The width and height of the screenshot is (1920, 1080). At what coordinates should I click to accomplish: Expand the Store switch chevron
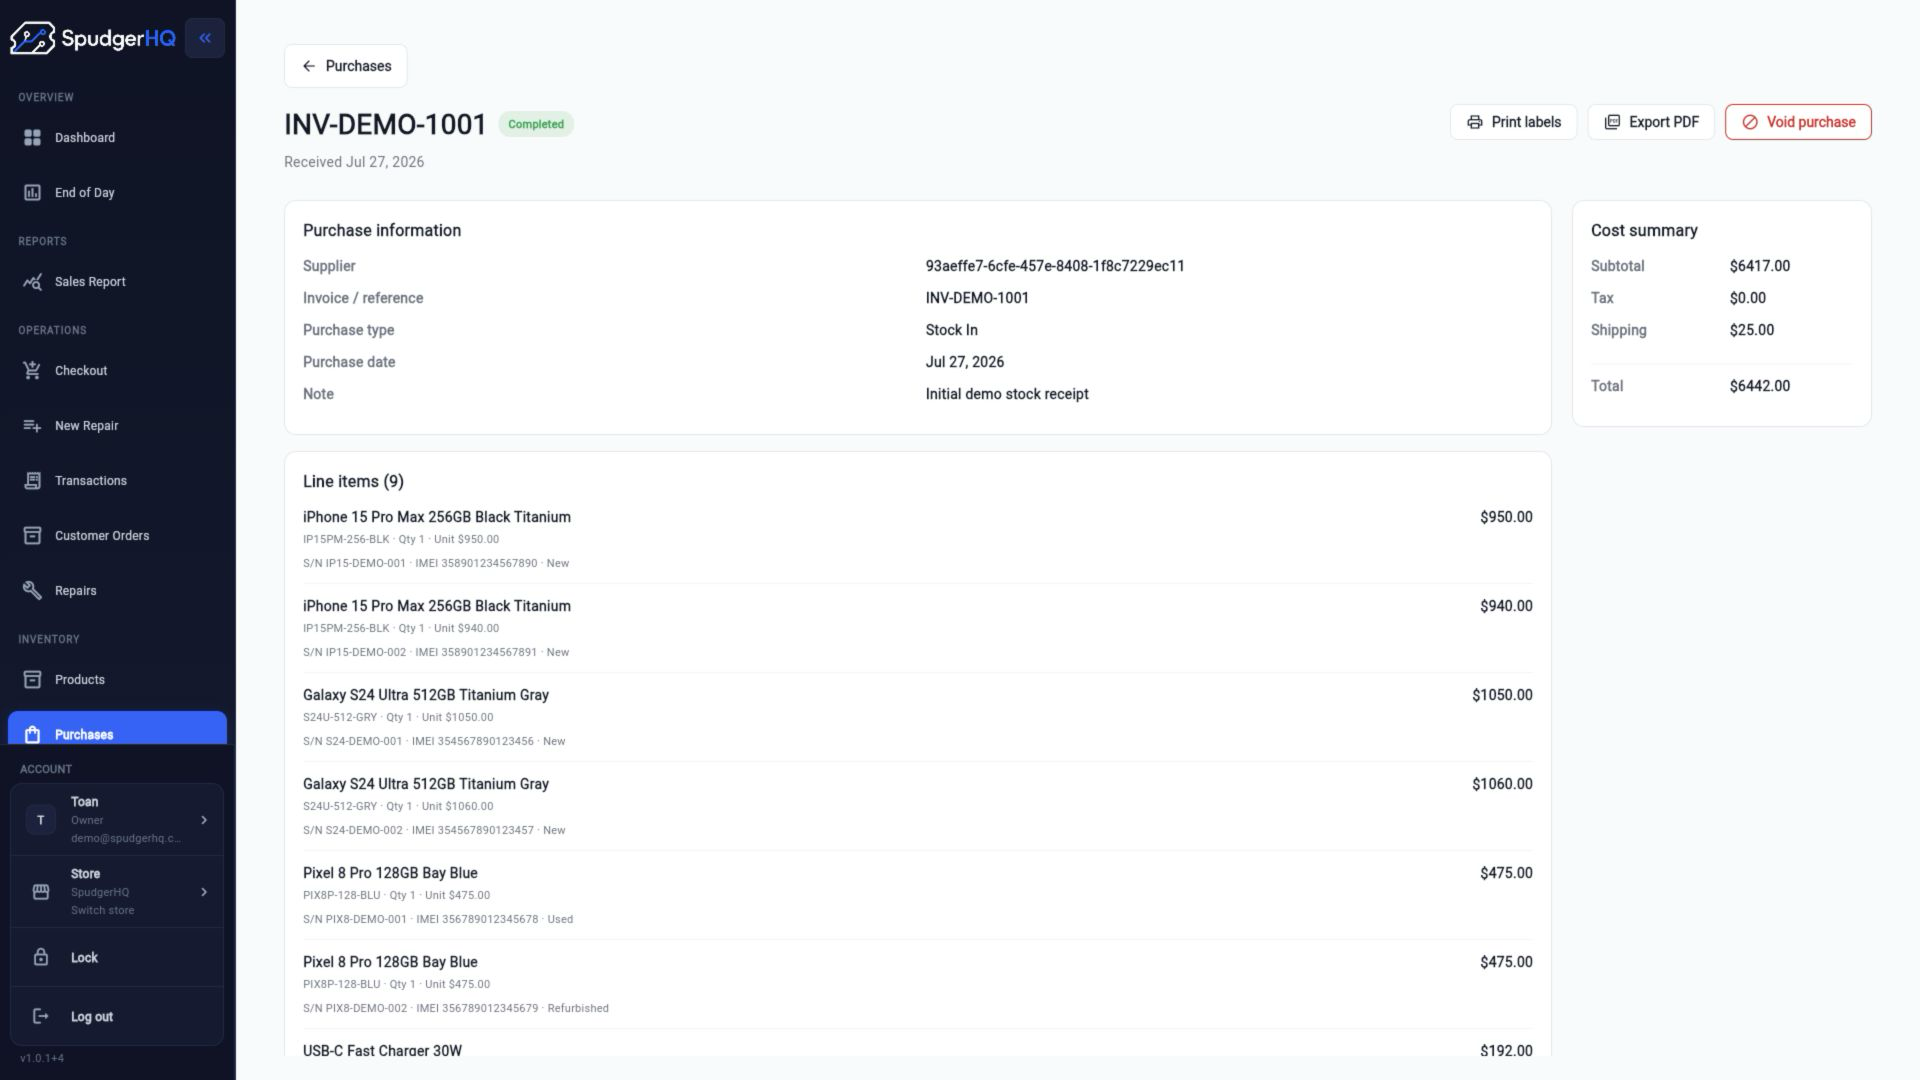(204, 892)
